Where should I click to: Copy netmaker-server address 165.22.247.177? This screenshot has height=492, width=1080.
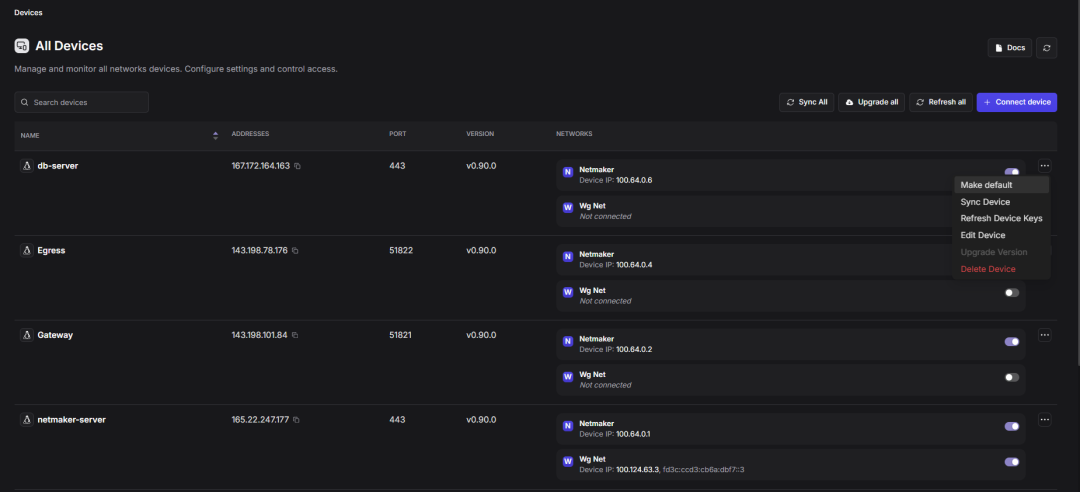click(x=296, y=420)
